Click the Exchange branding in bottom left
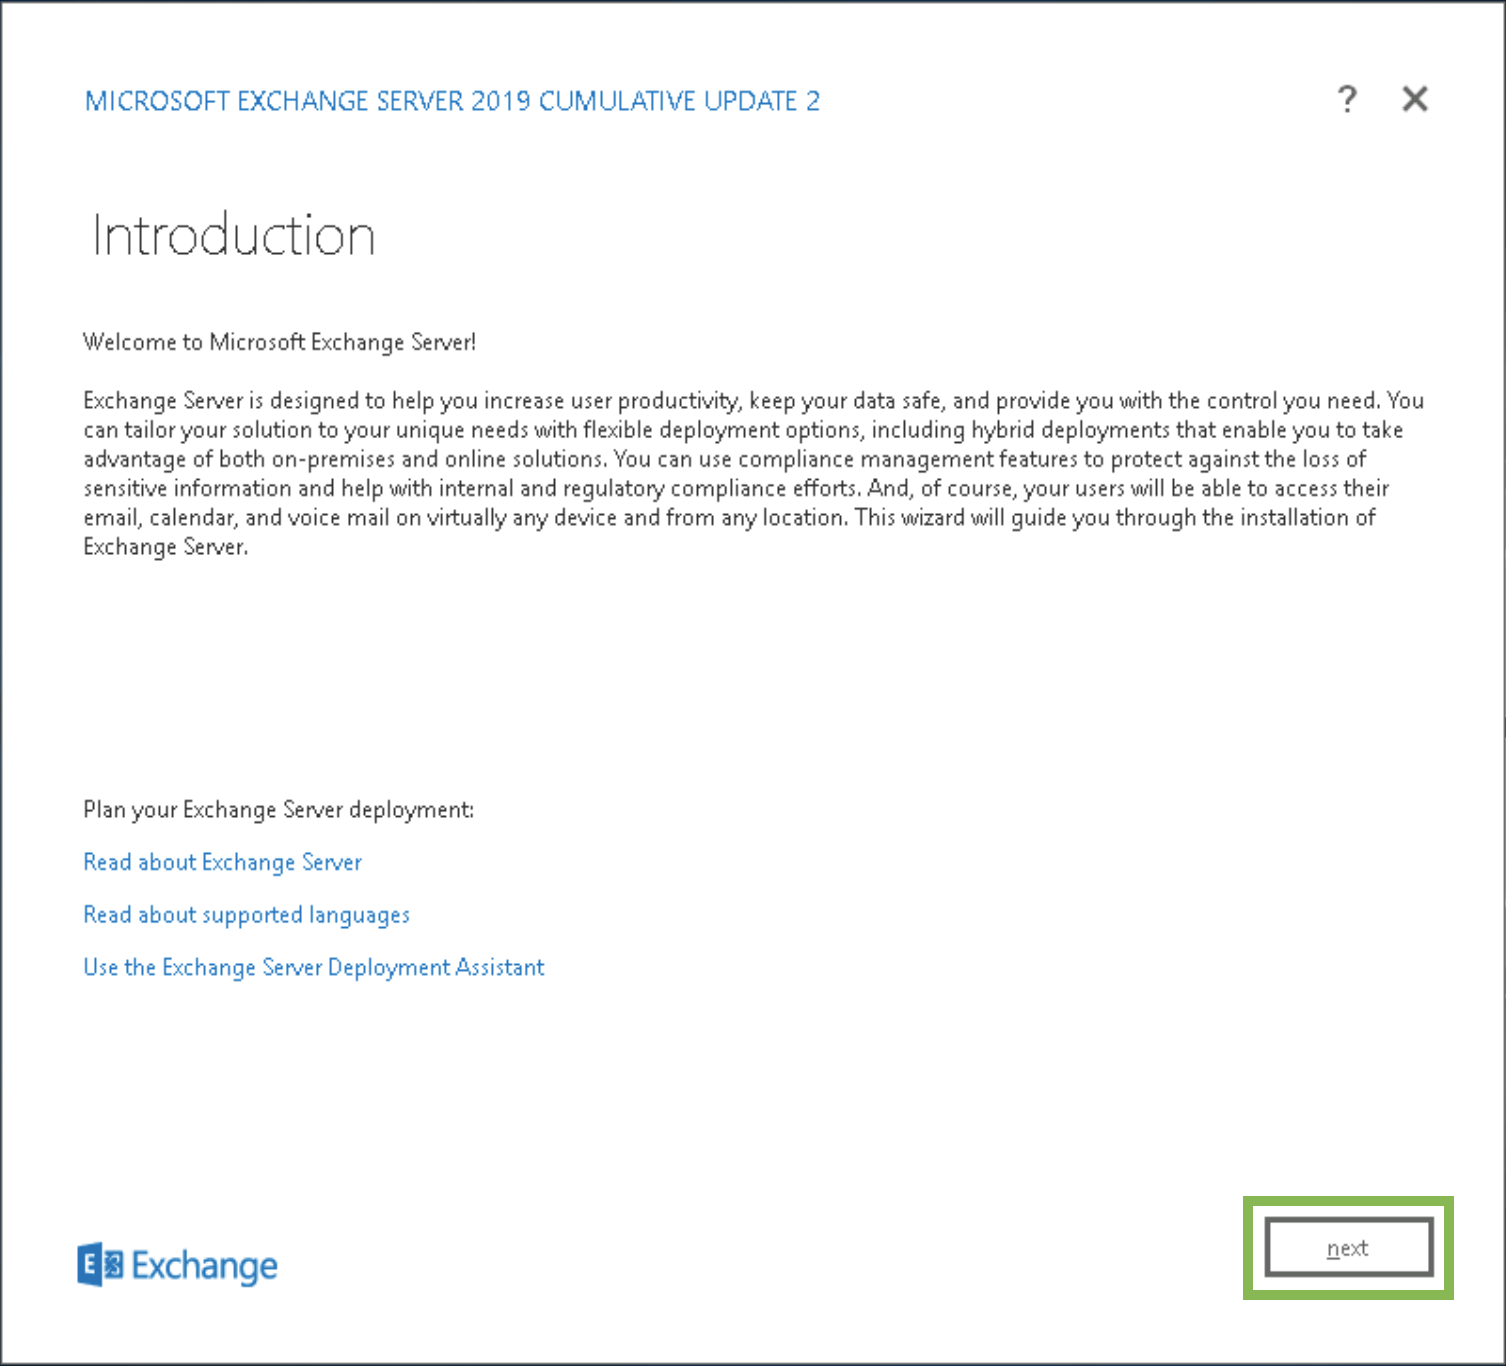The width and height of the screenshot is (1506, 1366). click(178, 1264)
